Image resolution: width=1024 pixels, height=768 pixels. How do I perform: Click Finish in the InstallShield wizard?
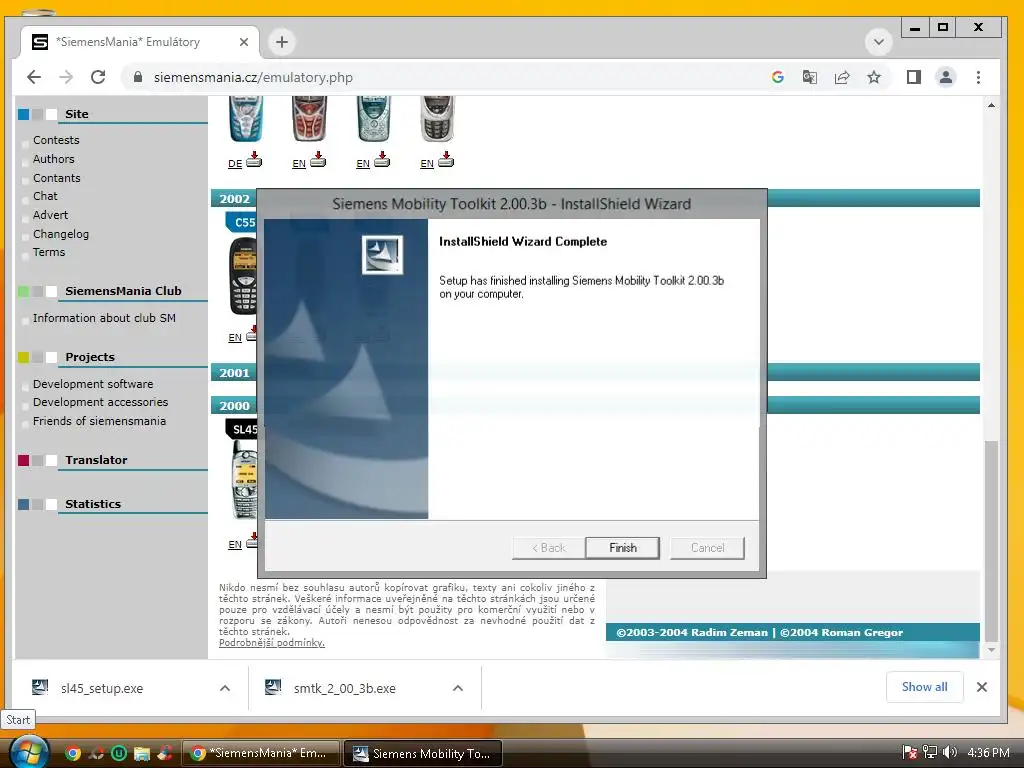point(622,548)
